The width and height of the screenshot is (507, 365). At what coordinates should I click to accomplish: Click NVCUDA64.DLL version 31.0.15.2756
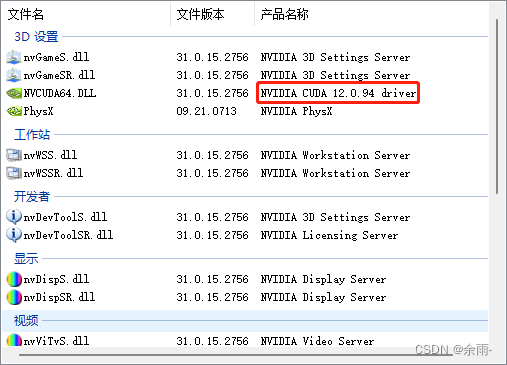(212, 93)
